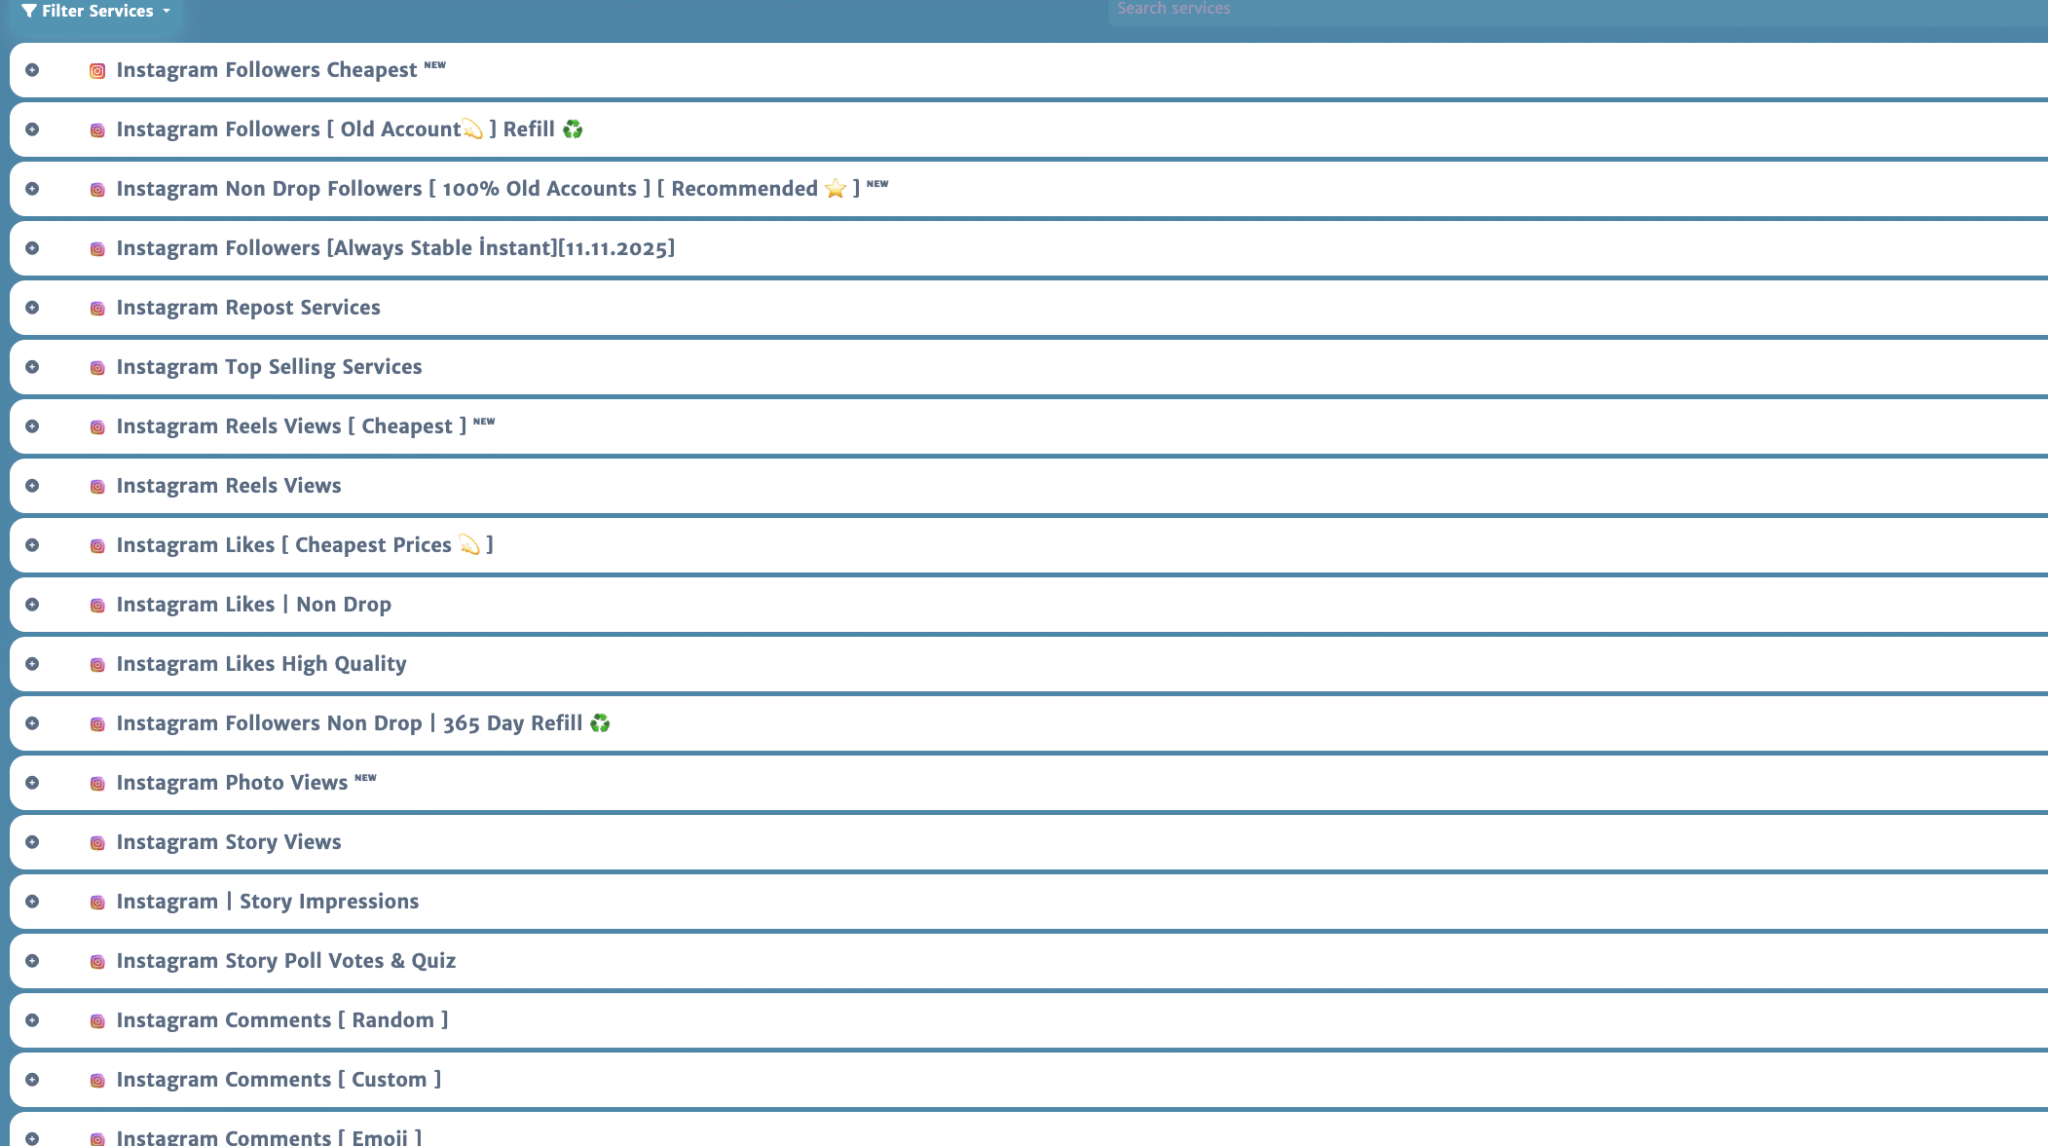Click Instagram logo beside Photo Views
This screenshot has height=1146, width=2048.
pos(97,784)
